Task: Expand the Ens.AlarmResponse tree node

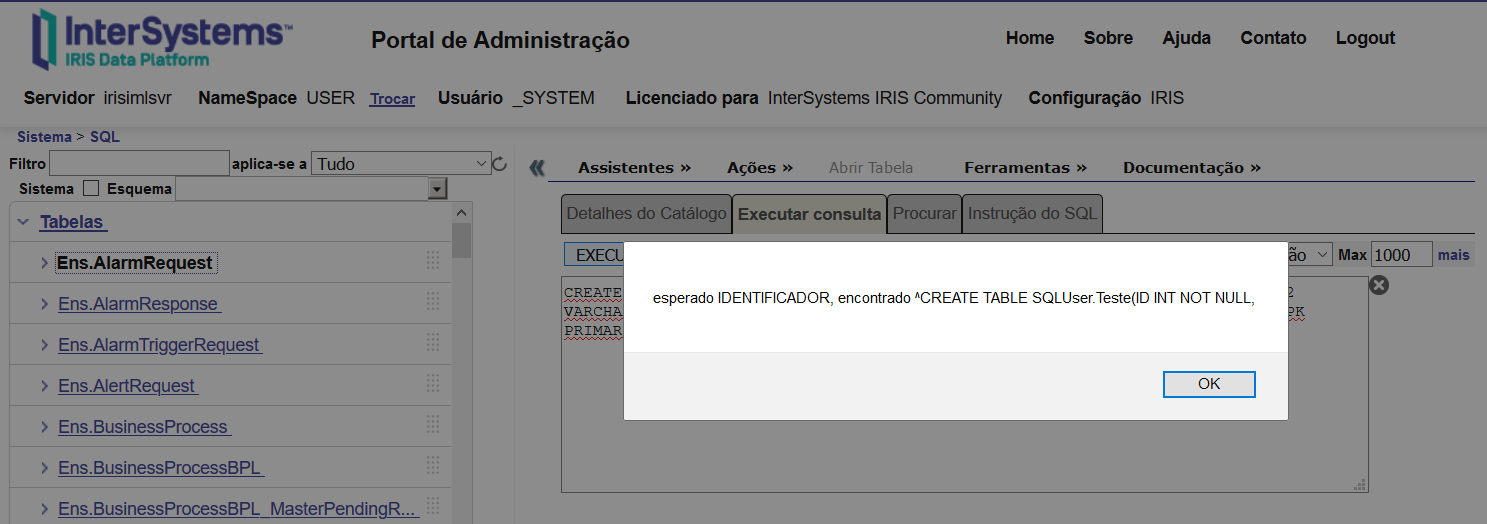Action: (44, 304)
